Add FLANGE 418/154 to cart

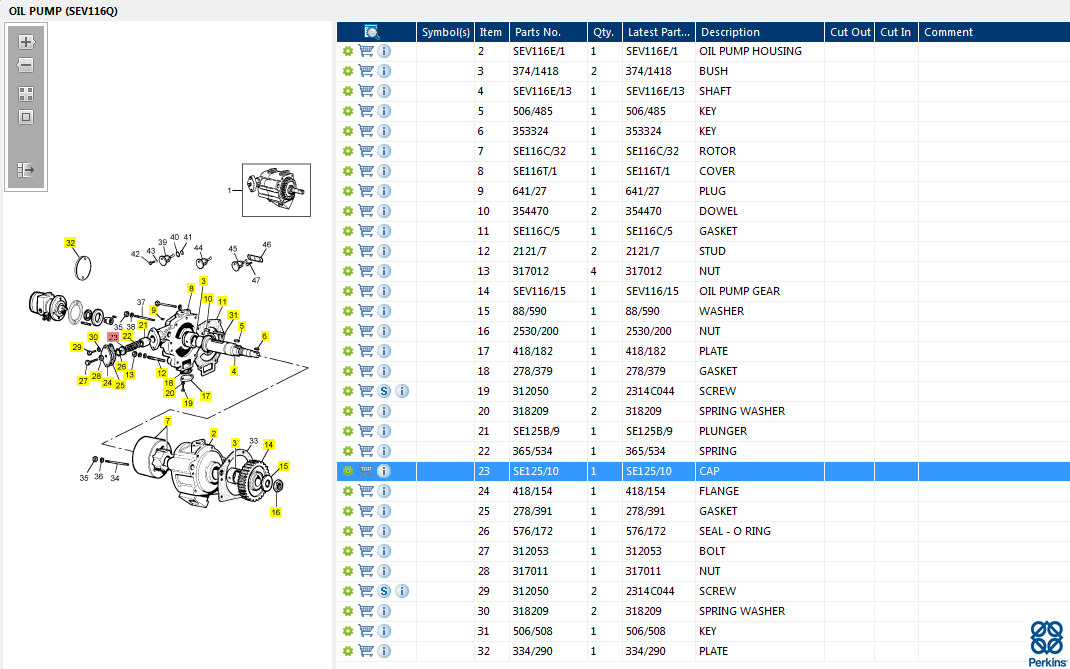[366, 491]
